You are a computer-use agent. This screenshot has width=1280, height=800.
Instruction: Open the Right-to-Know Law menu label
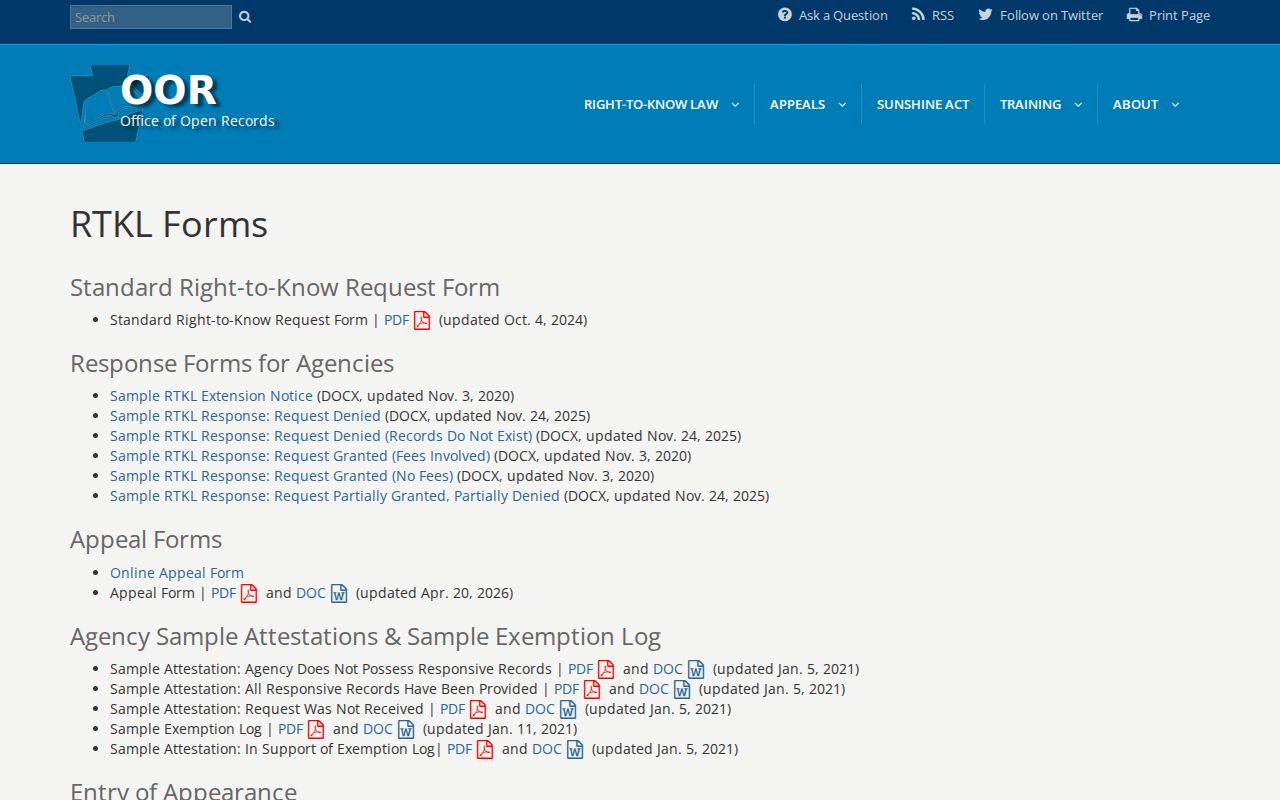[651, 104]
